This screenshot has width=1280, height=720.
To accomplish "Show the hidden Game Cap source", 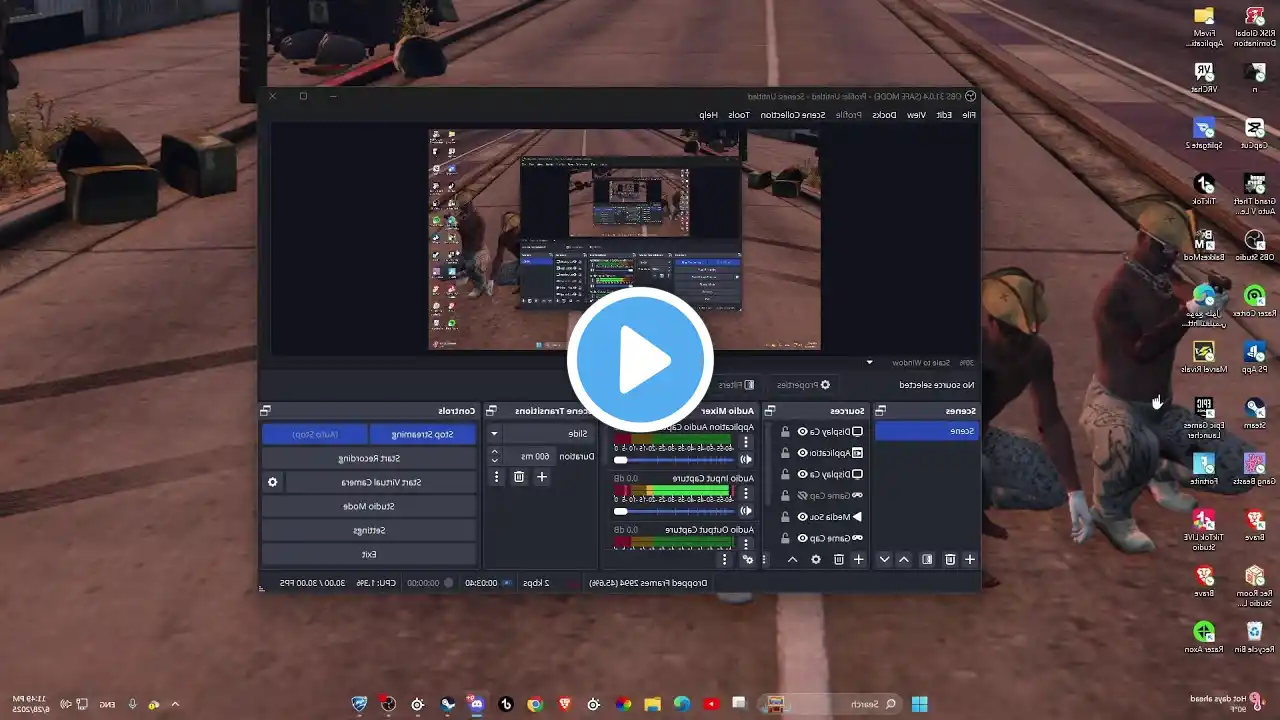I will [802, 495].
